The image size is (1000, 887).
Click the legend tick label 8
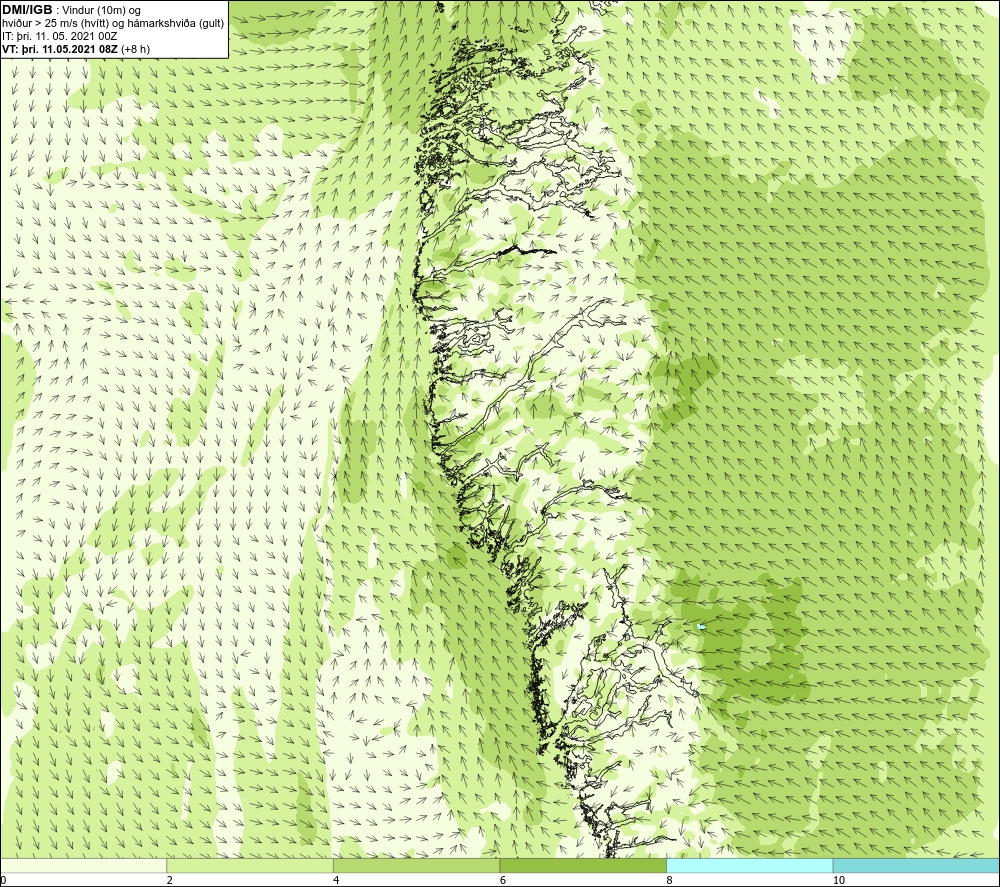coord(670,880)
